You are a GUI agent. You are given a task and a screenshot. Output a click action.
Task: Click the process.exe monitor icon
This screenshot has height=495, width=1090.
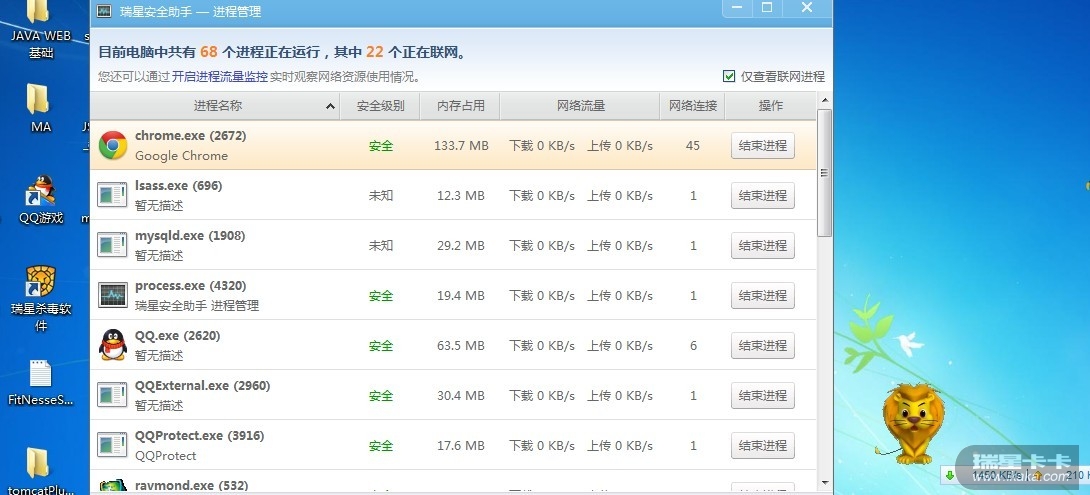point(112,296)
